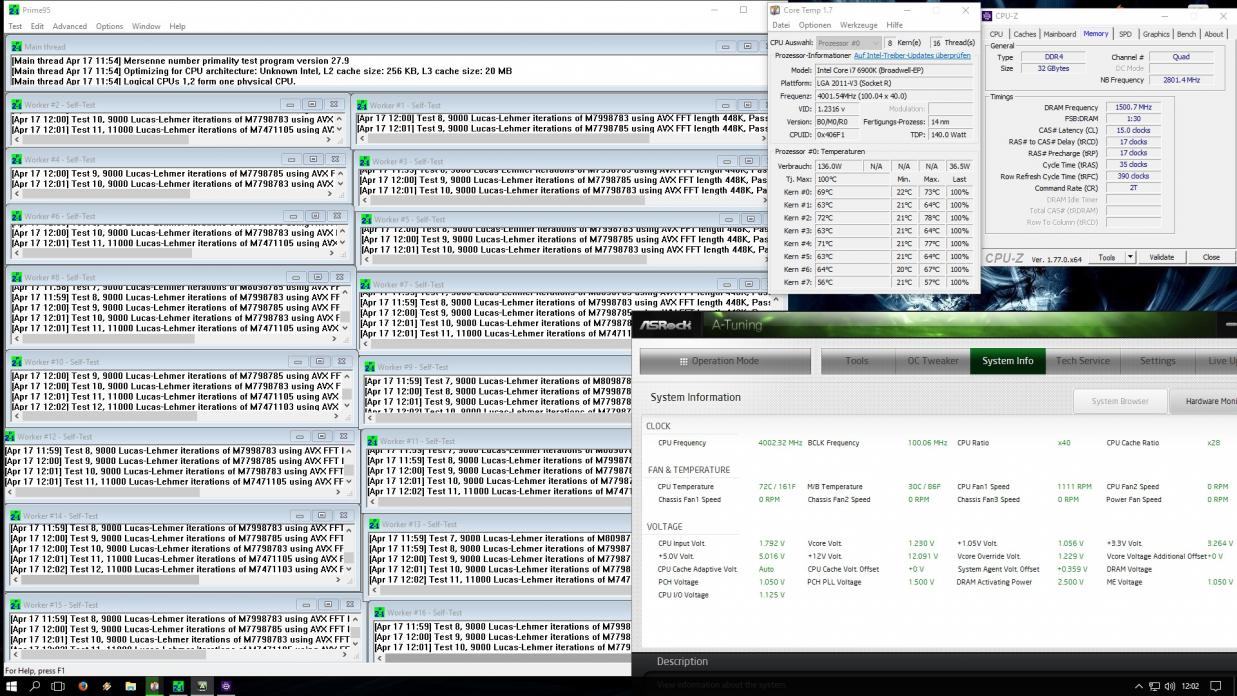Open the Edit menu in Prime95

pos(37,26)
